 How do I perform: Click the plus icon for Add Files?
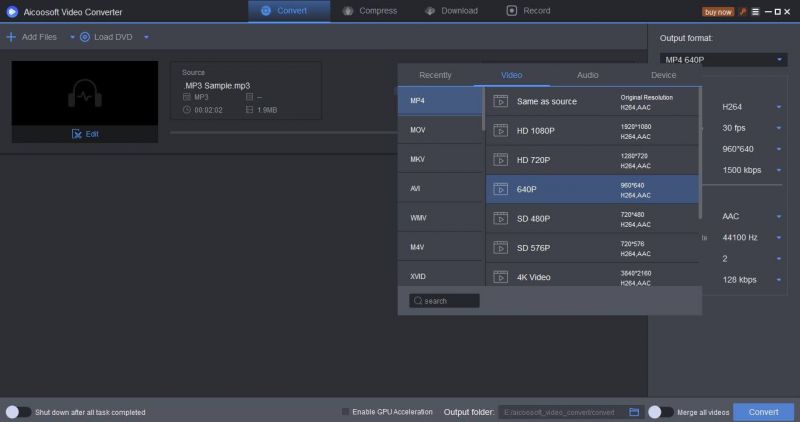[x=11, y=37]
